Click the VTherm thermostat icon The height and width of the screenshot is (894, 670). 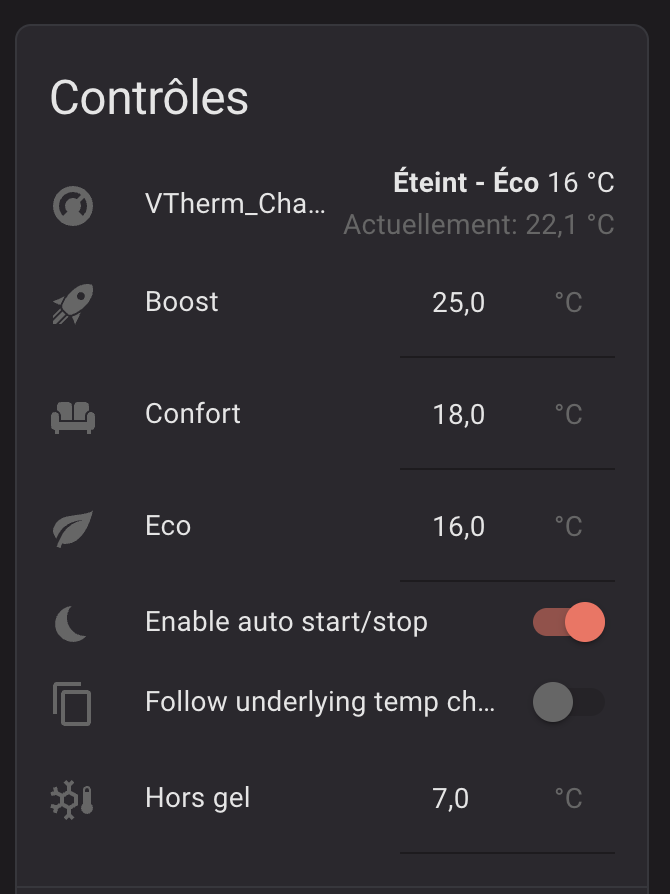[x=72, y=206]
